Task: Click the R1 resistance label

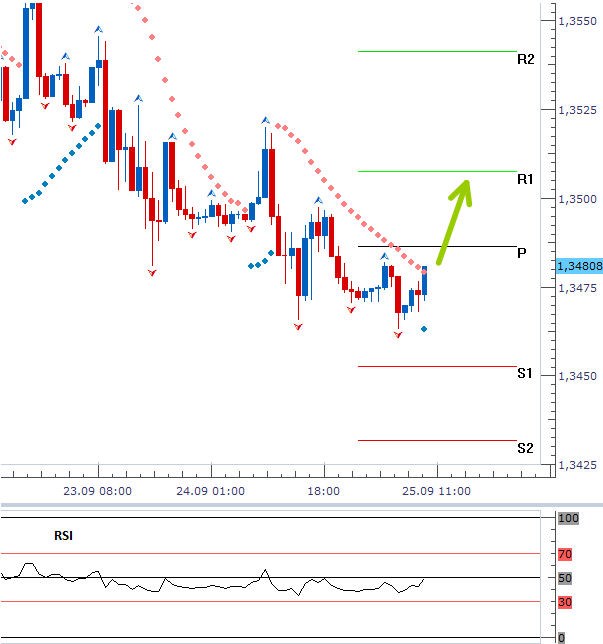Action: tap(525, 179)
